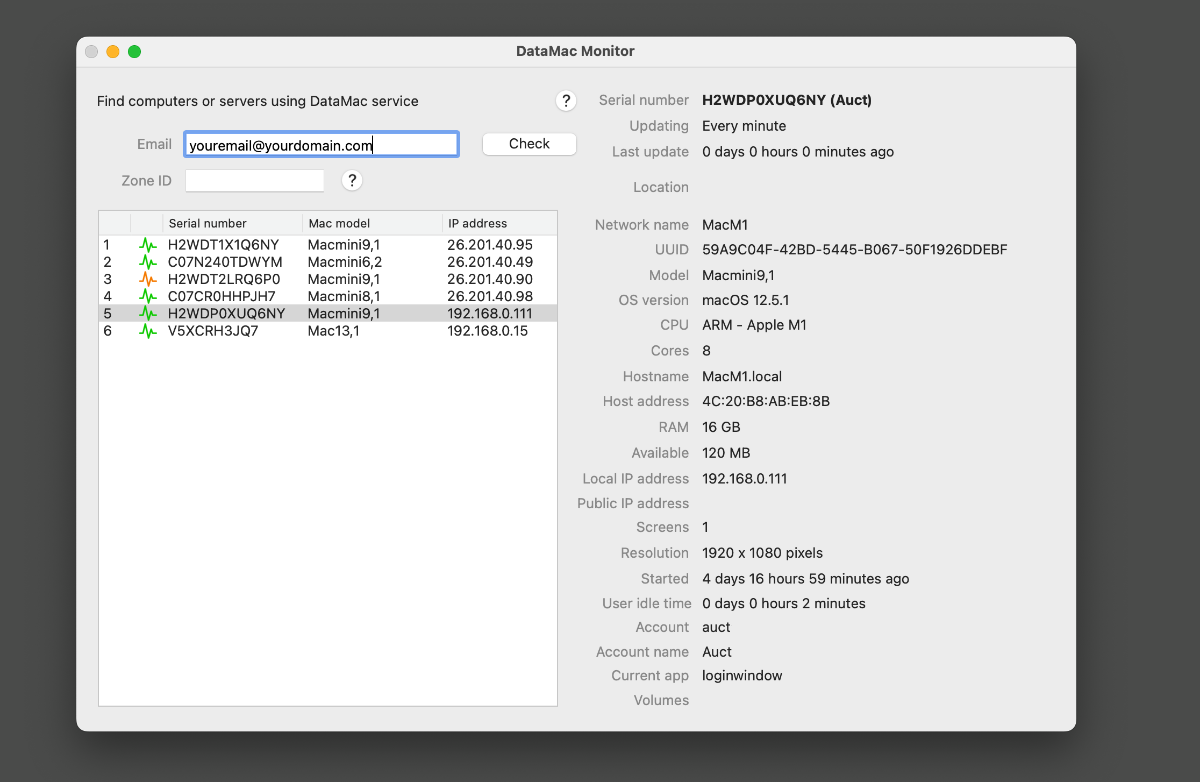Screen dimensions: 1200x782
Task: Click the Hostname value MacM1.local
Action: tap(742, 377)
